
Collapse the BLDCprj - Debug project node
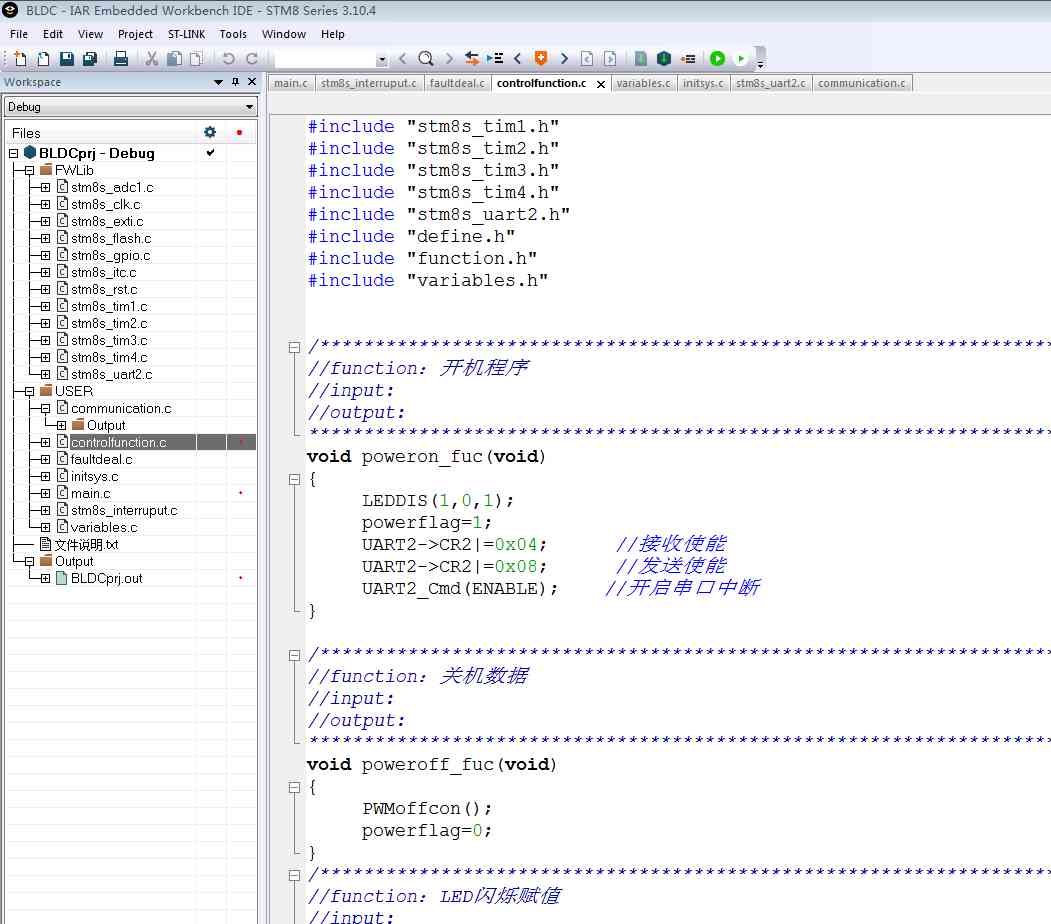pyautogui.click(x=13, y=153)
